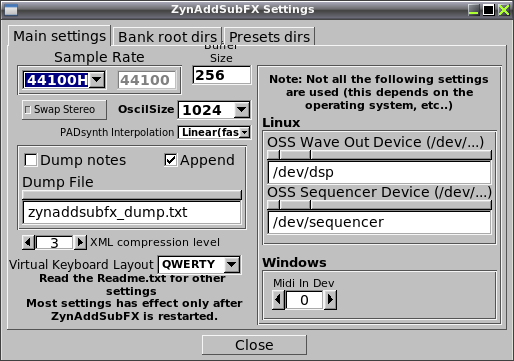
Task: Open the PADsynth Interpolation dropdown
Action: click(x=214, y=132)
